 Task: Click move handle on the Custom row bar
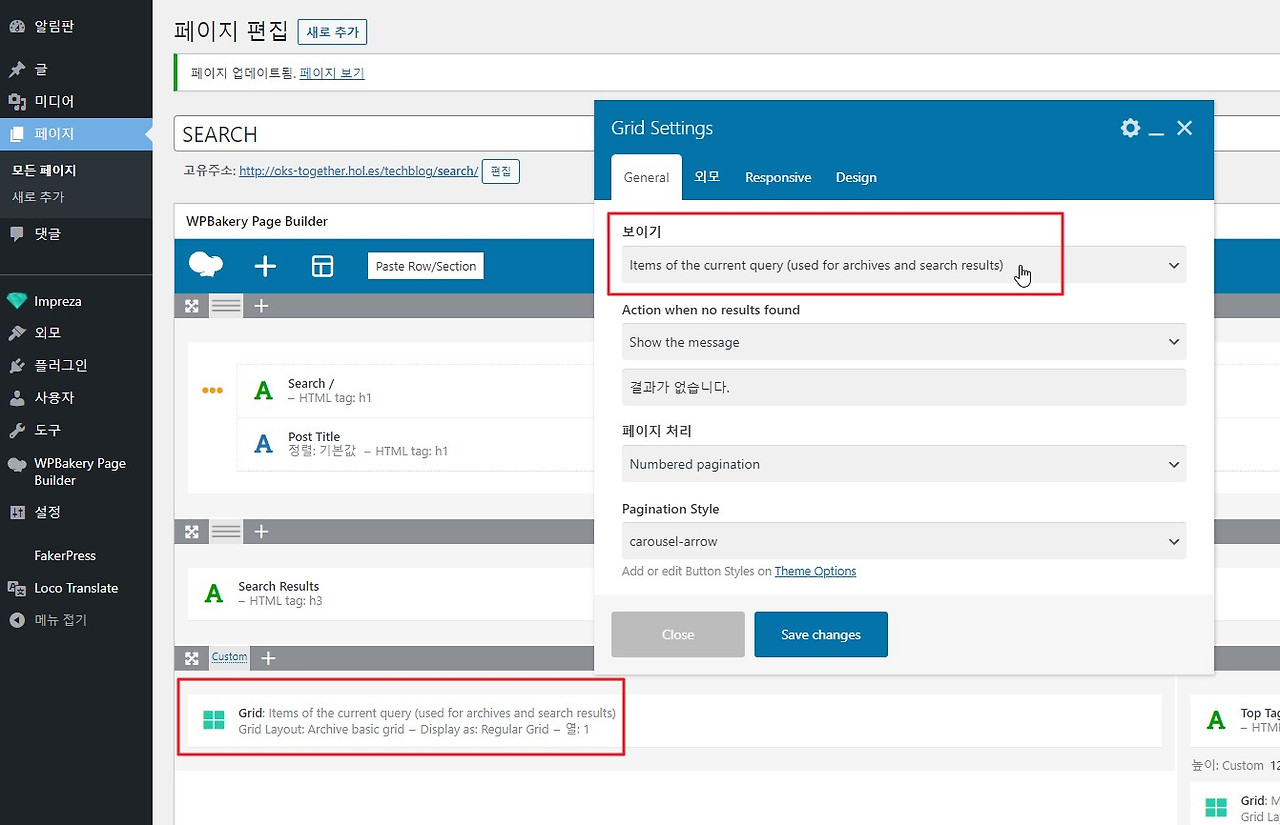(x=192, y=658)
